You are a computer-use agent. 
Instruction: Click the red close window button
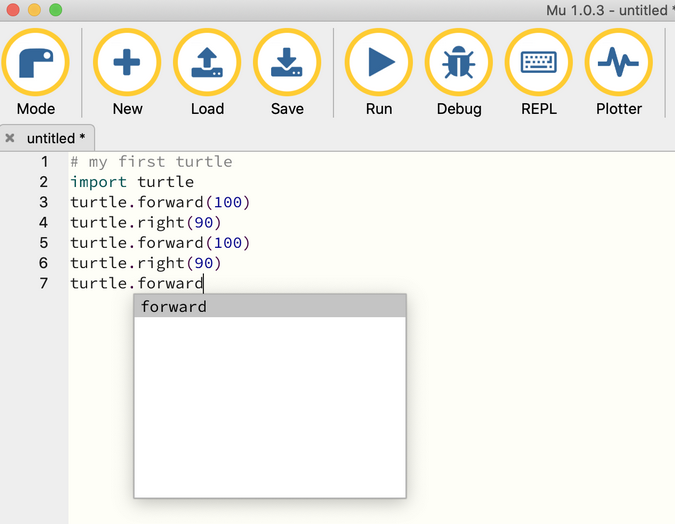pos(13,10)
